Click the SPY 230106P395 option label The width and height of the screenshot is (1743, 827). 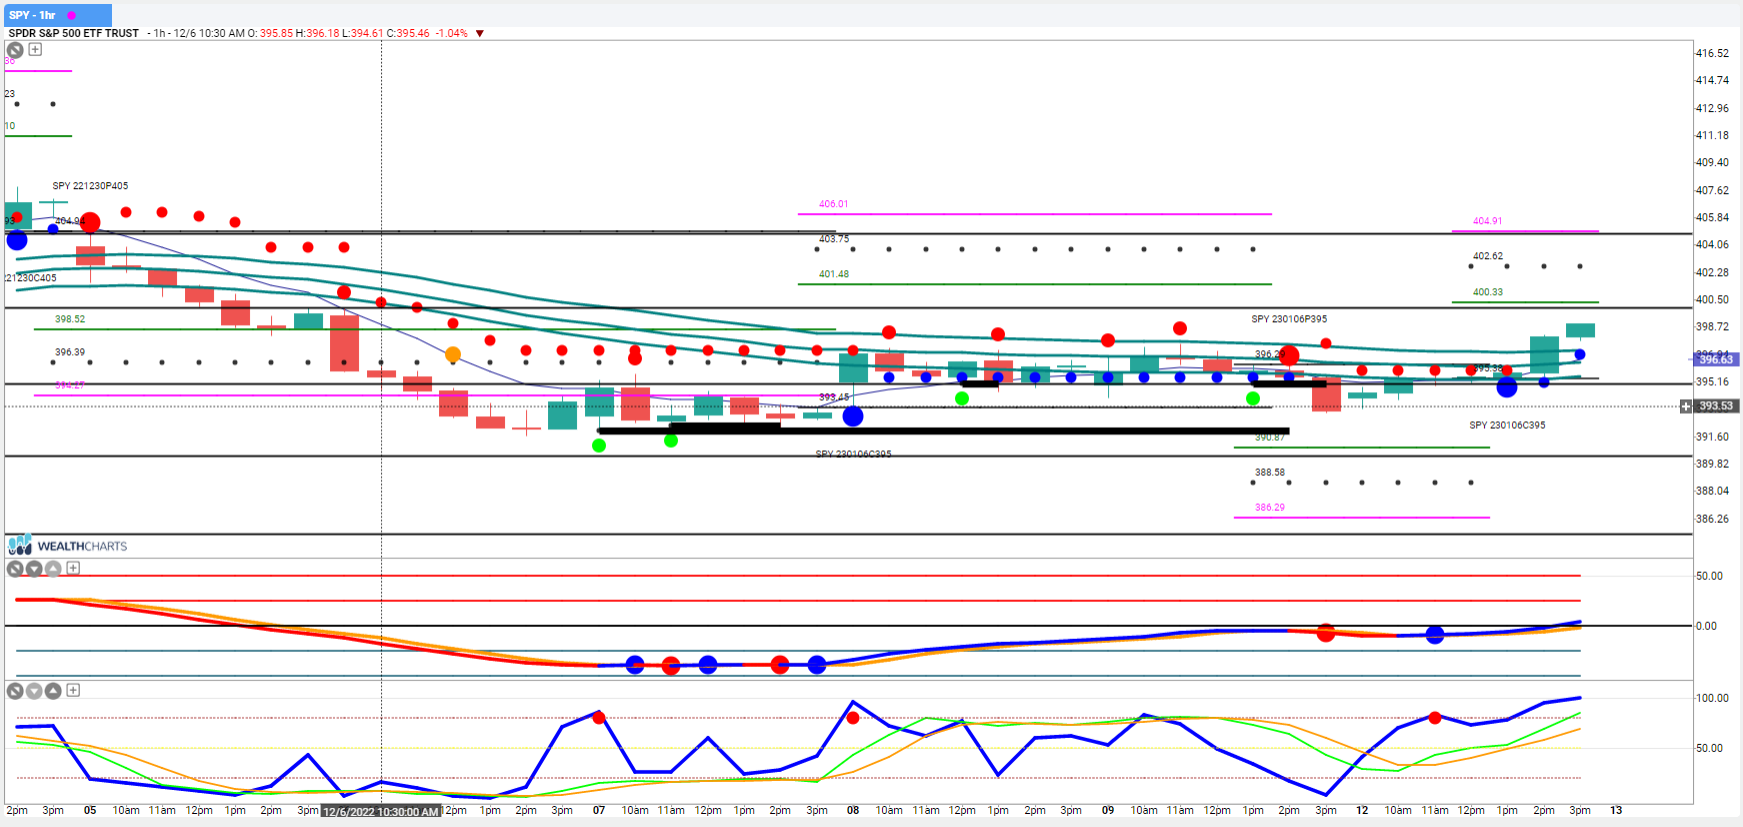(1289, 319)
